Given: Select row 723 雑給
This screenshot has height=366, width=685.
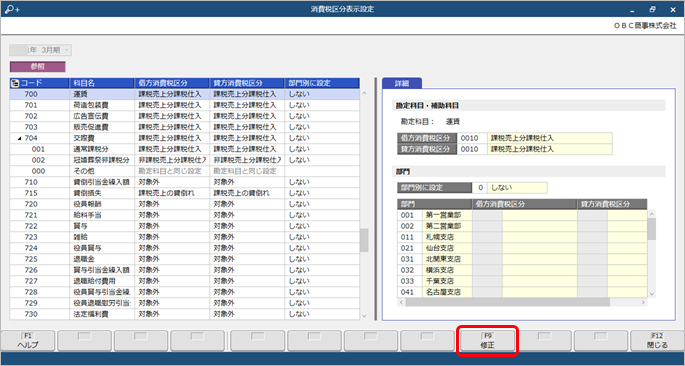Looking at the screenshot, I should (x=185, y=237).
